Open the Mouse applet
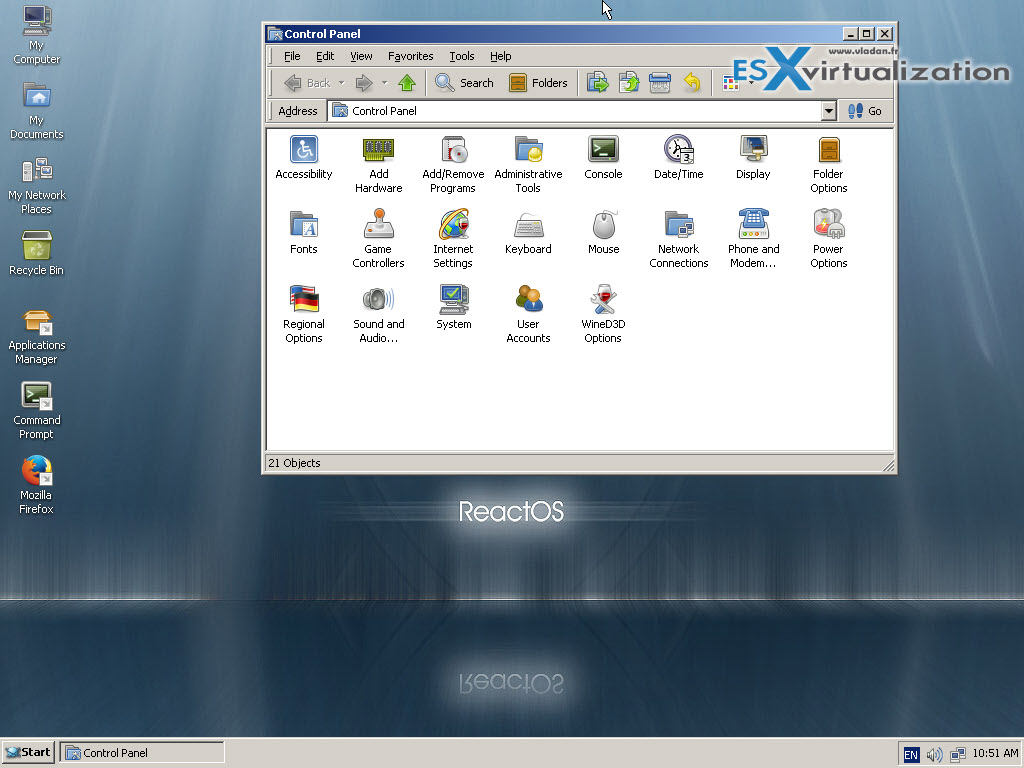 [603, 232]
